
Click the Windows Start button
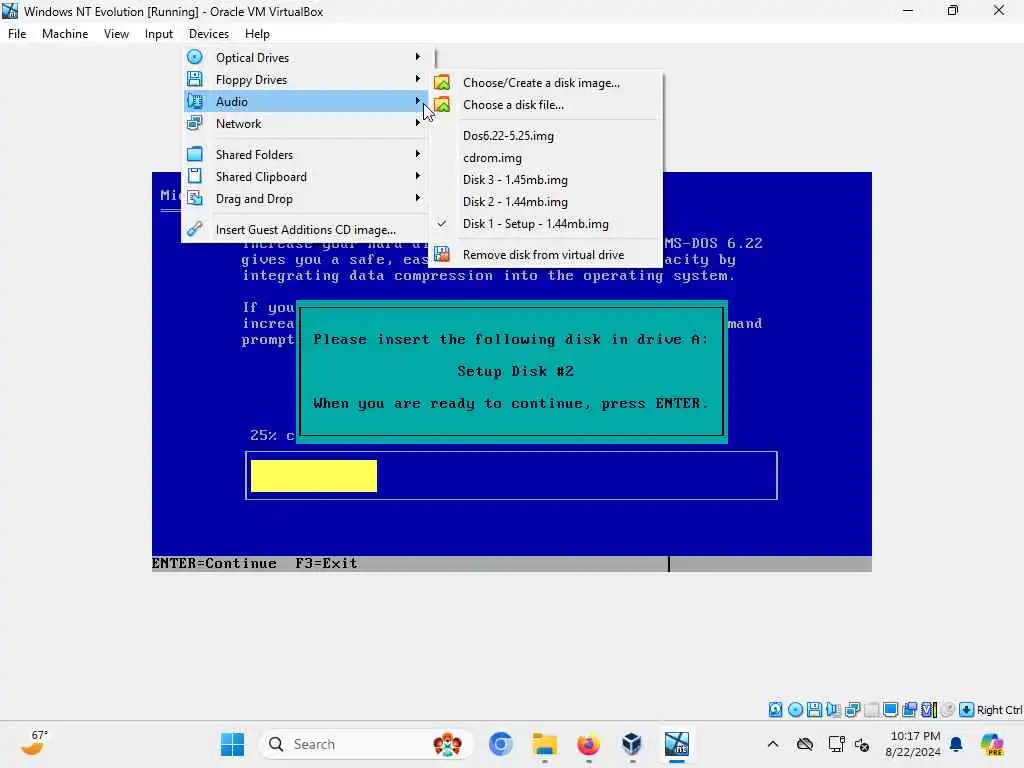coord(232,744)
